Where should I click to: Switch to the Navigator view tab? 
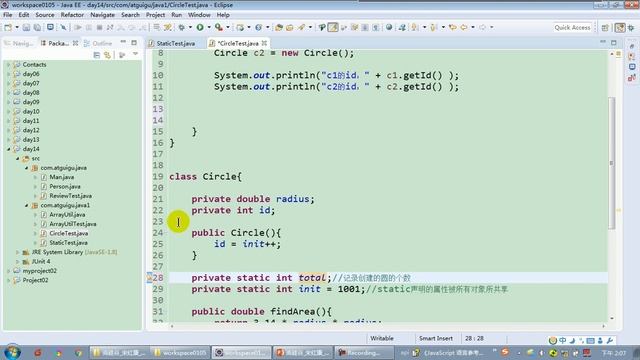19,43
